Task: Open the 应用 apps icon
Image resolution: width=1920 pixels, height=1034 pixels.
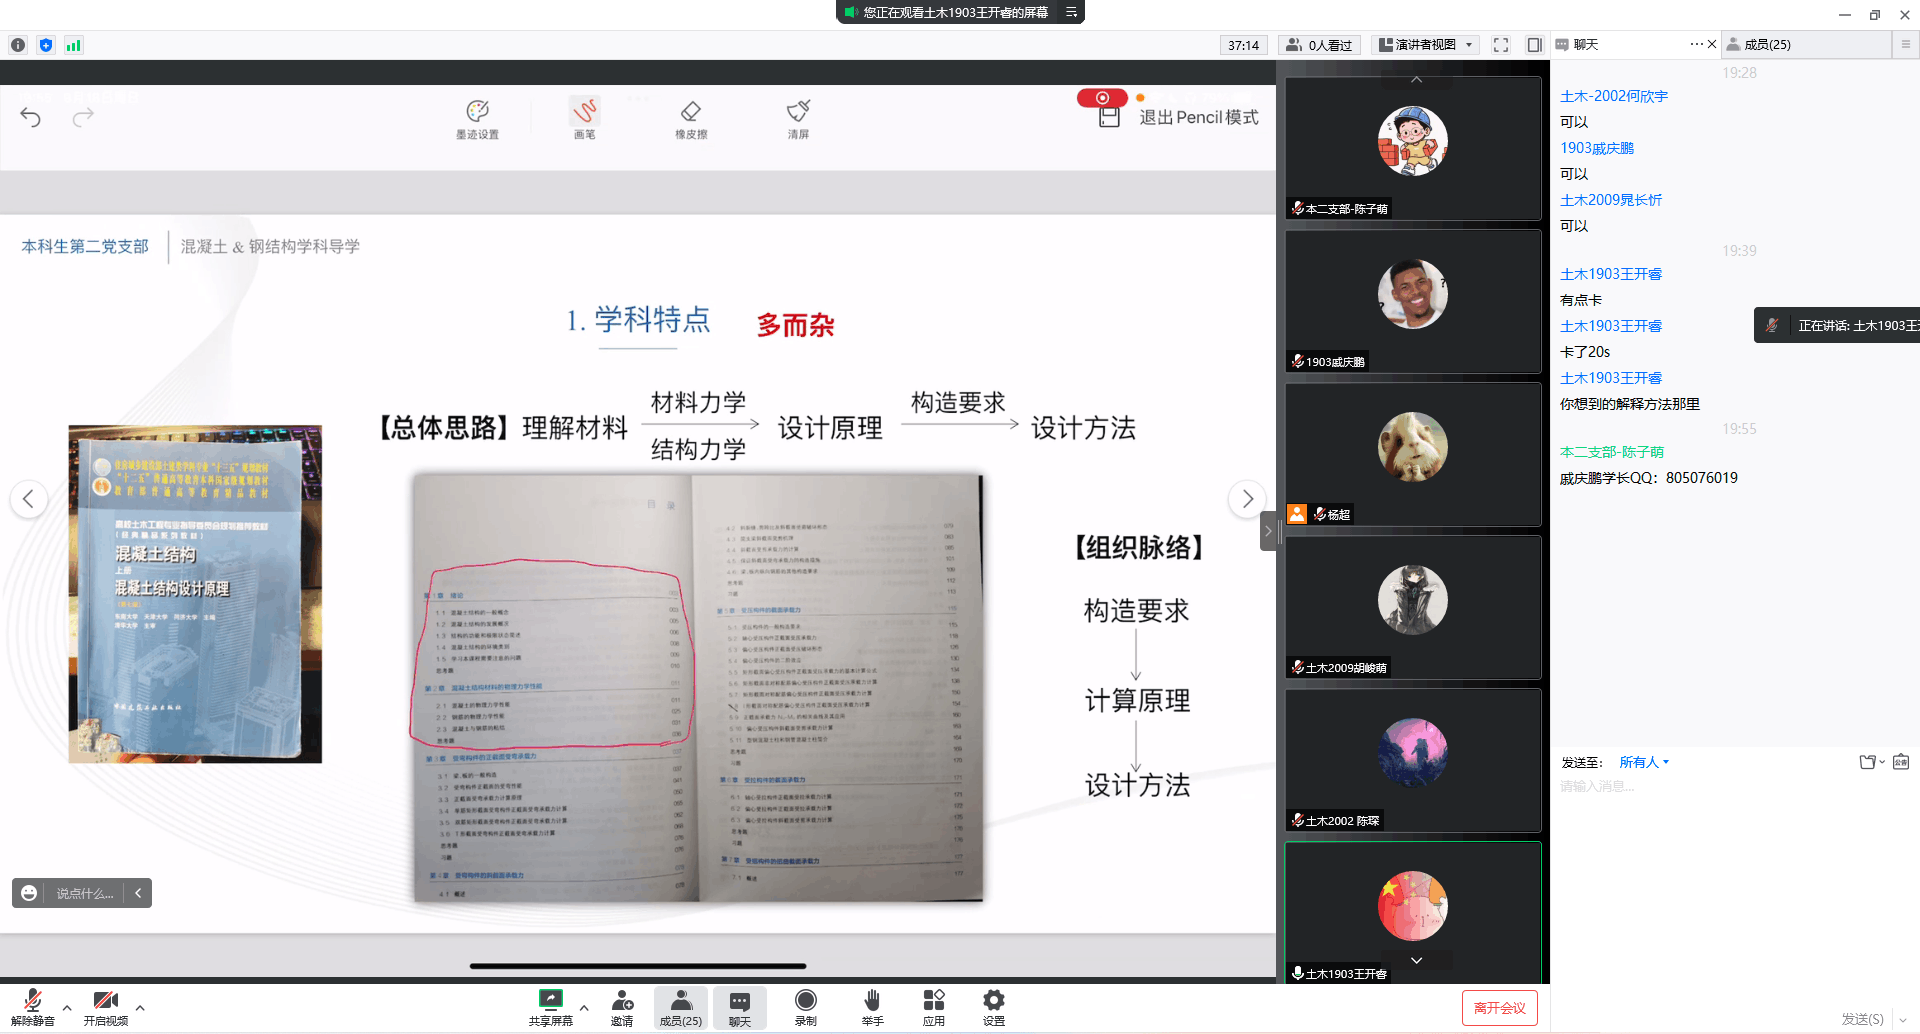Action: (933, 1006)
